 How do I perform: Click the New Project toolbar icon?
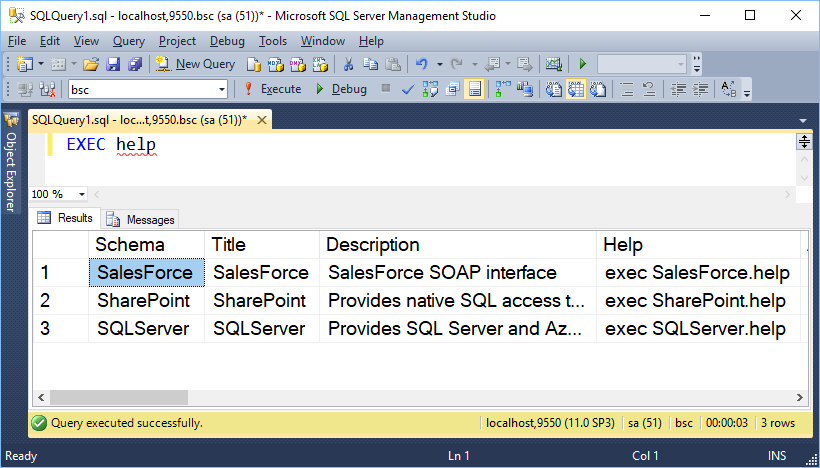coord(24,64)
